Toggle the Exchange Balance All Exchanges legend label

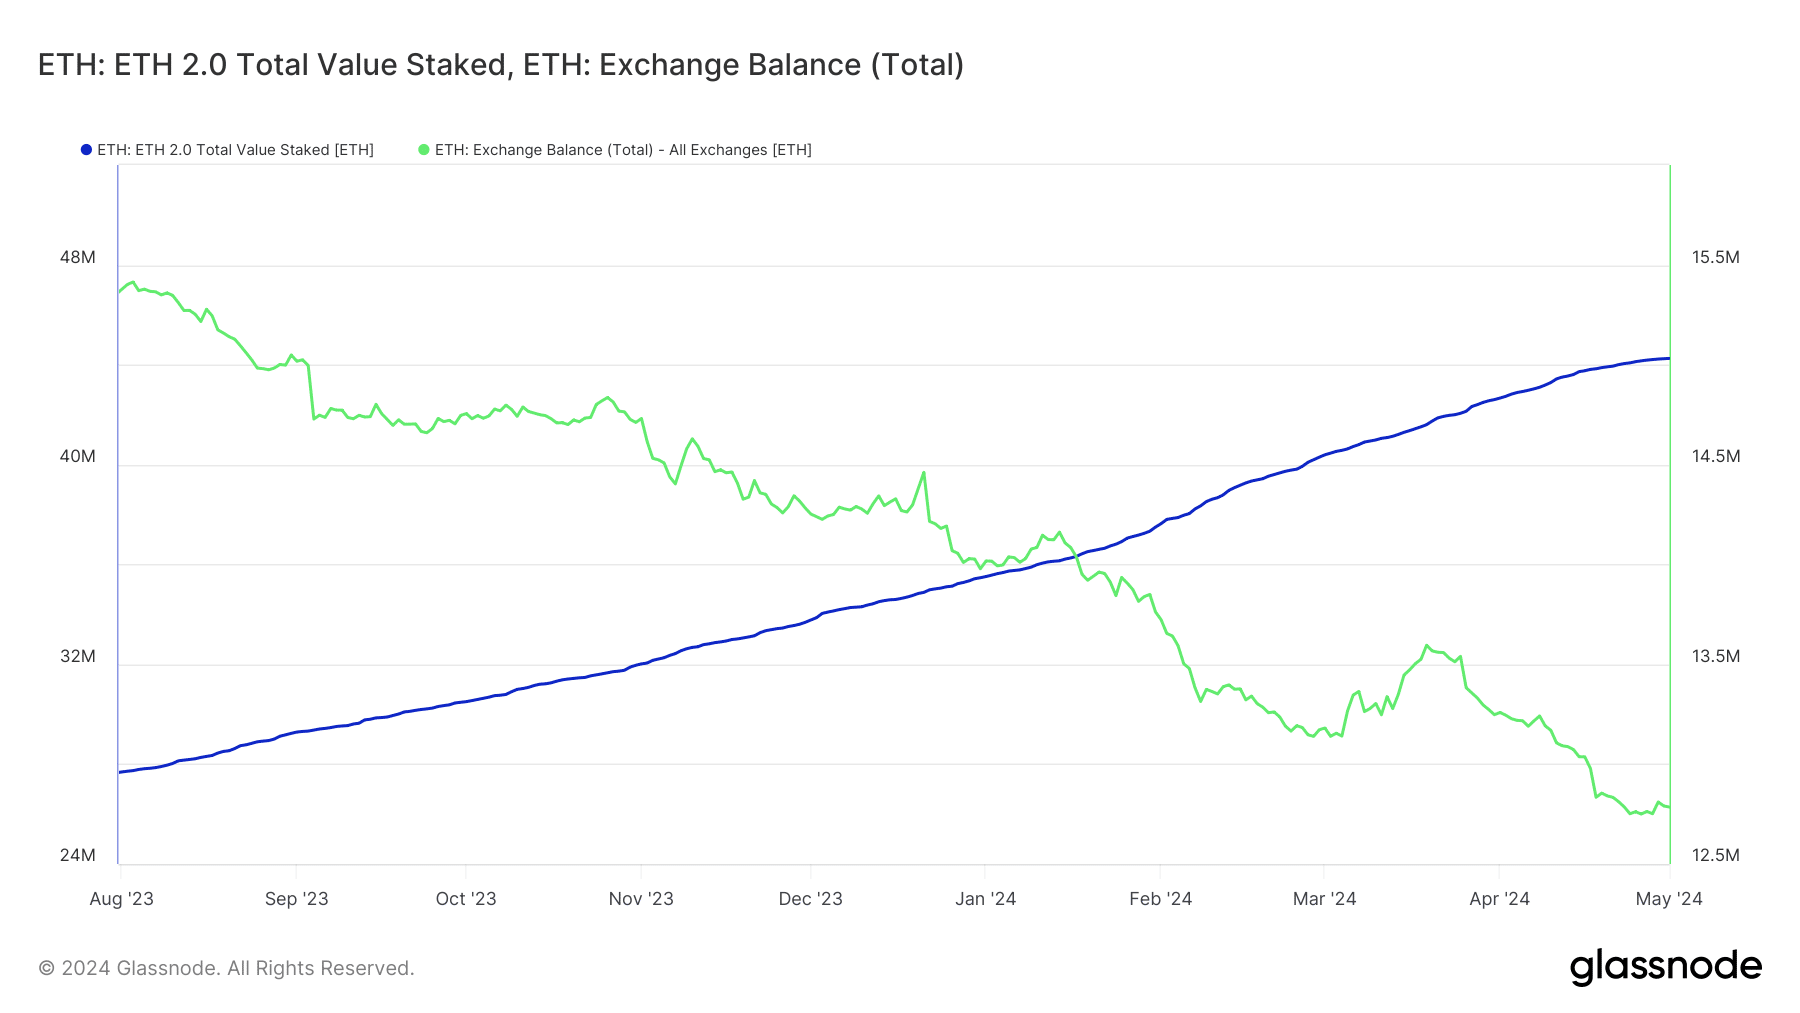point(623,150)
